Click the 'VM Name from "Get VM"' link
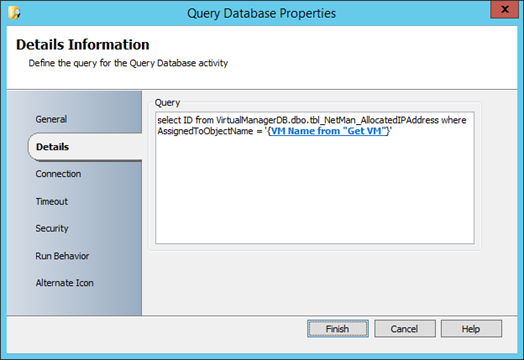524x361 pixels. coord(328,131)
